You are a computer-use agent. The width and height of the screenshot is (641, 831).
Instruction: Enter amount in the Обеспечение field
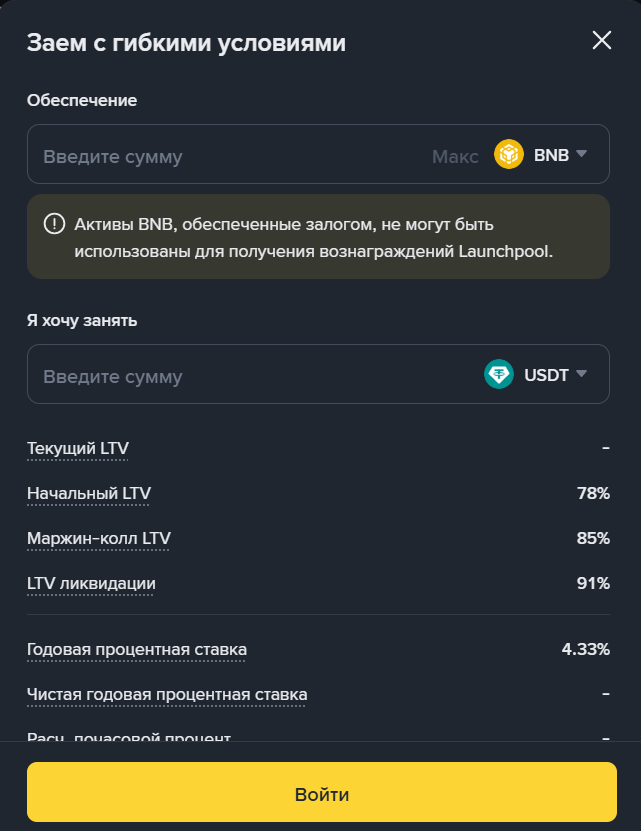[220, 156]
